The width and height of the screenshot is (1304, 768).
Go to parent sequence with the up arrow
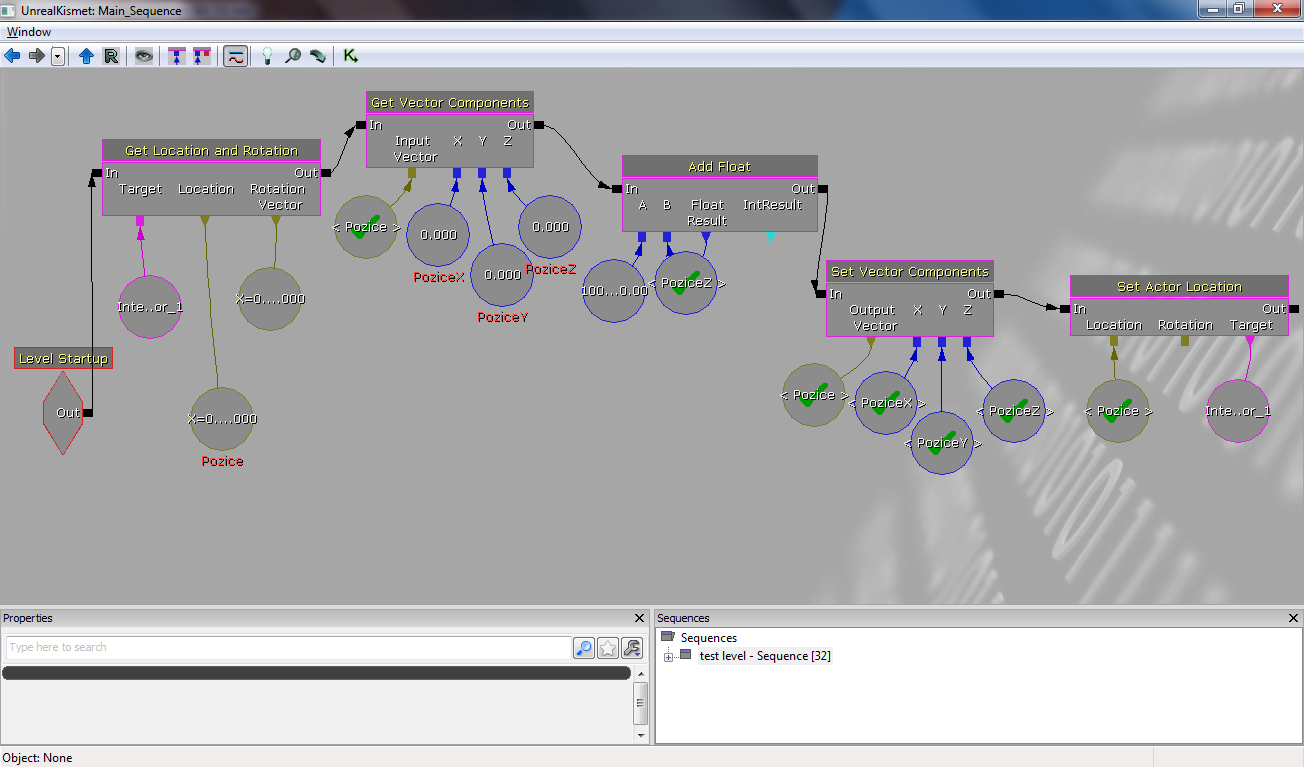86,56
